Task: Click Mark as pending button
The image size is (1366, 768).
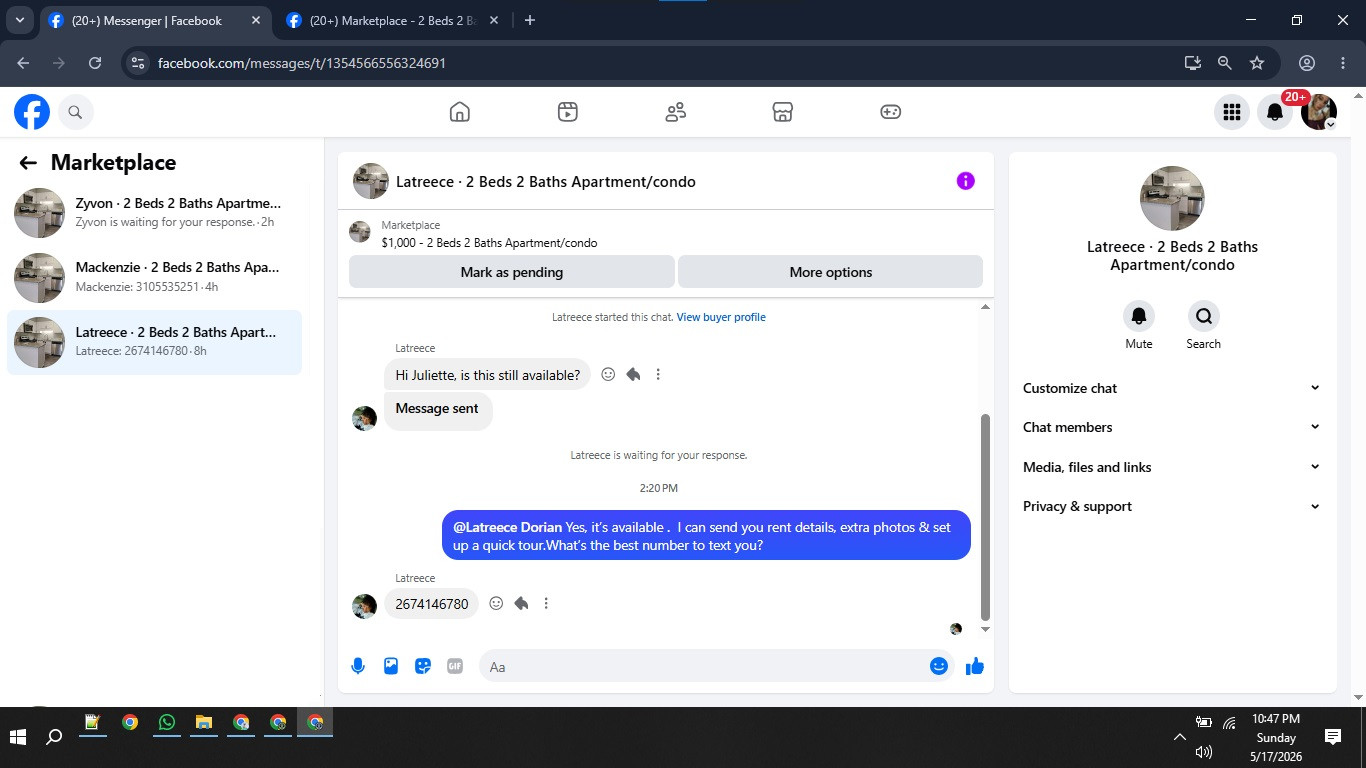Action: 512,272
